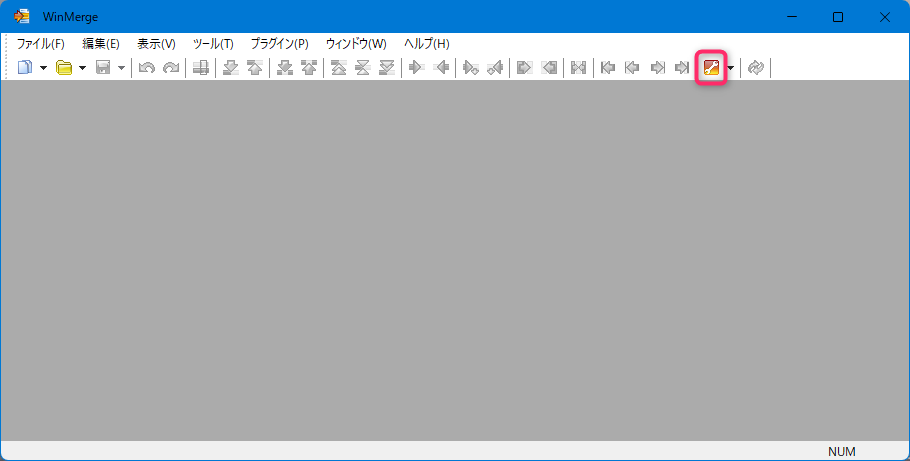Click right arrow icon with thin right bar
The width and height of the screenshot is (910, 461).
pyautogui.click(x=657, y=68)
